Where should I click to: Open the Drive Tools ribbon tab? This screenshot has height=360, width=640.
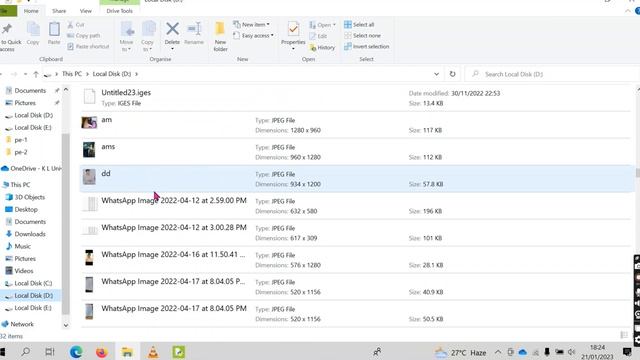[x=120, y=11]
